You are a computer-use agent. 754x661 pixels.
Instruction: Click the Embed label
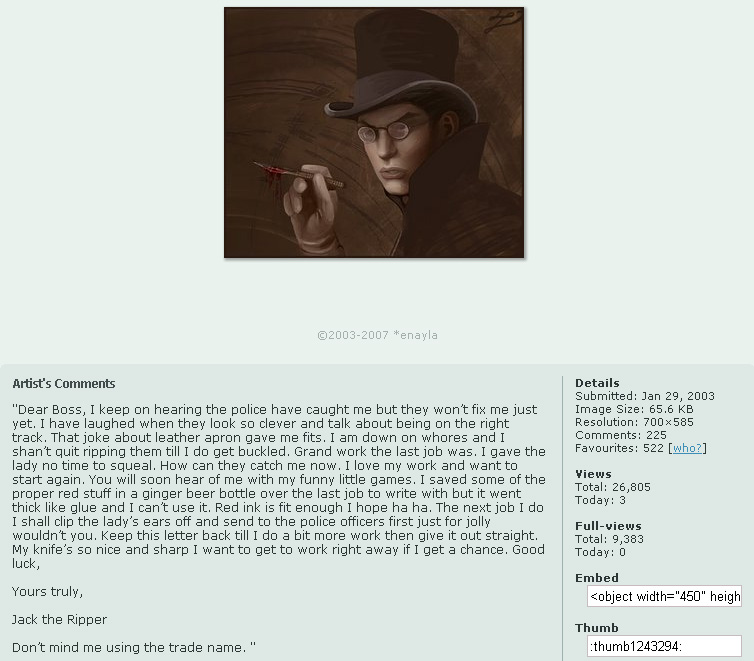pos(597,578)
